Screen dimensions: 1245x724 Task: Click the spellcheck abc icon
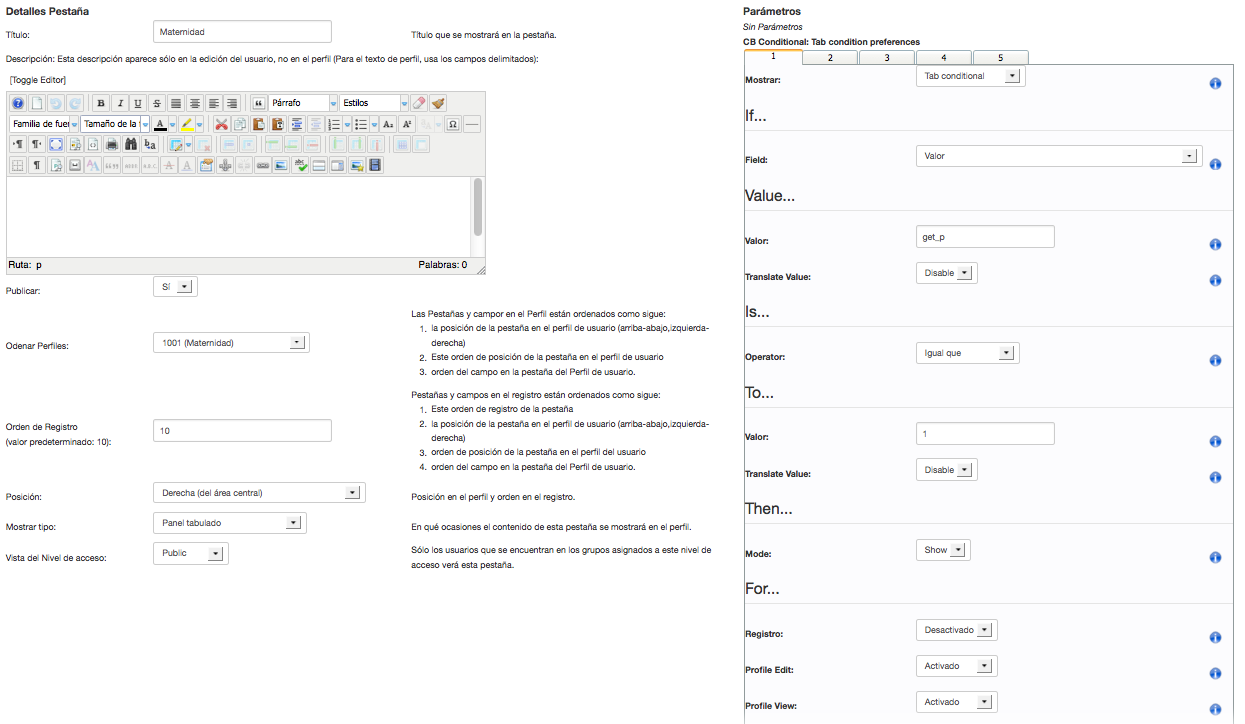click(x=301, y=165)
